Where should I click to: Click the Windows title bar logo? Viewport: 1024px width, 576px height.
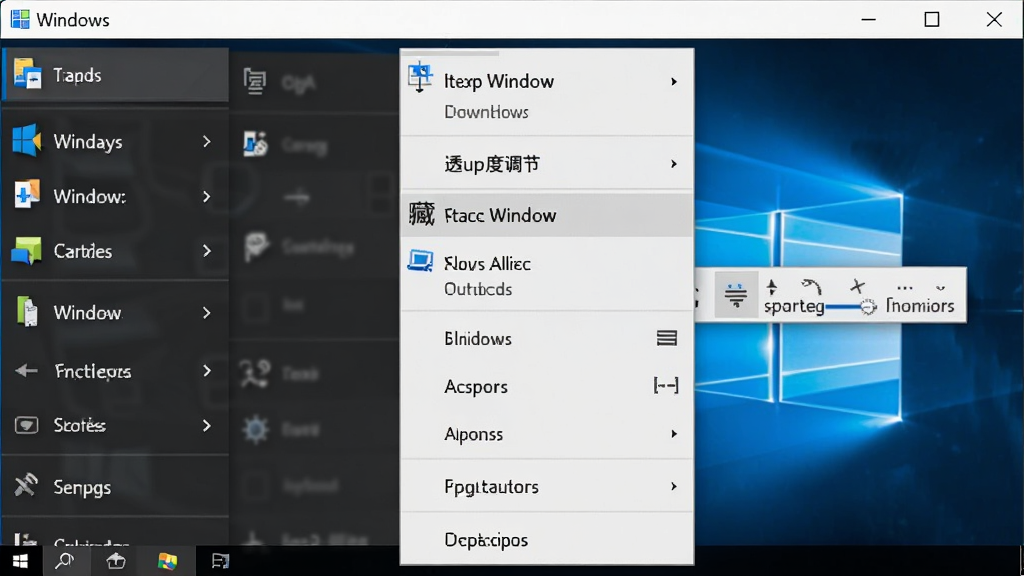click(20, 20)
